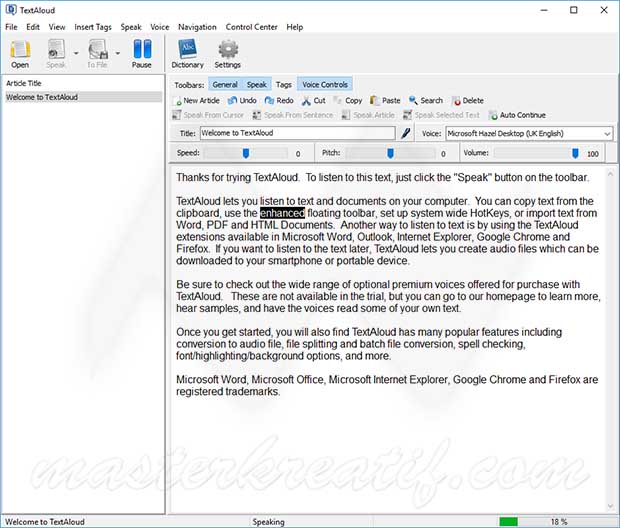Pause the speech playback
This screenshot has width=620, height=528.
click(x=142, y=52)
